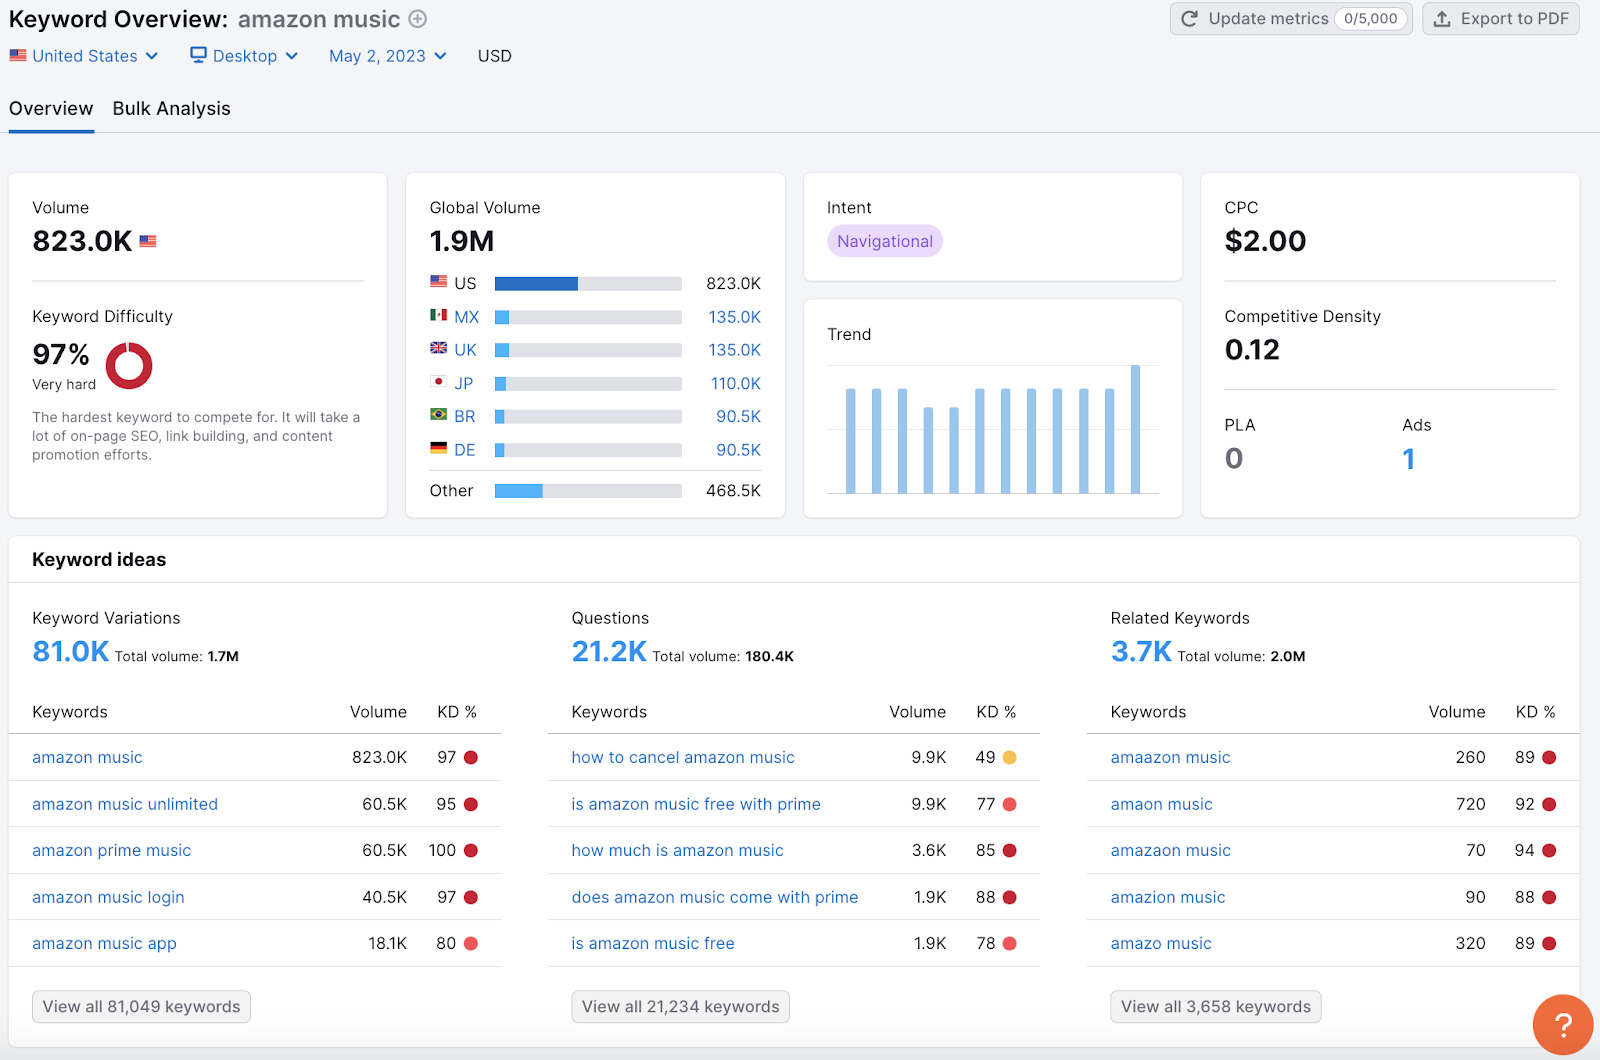Open the how to cancel amazon music keyword
Screen dimensions: 1600x1060
coord(682,757)
